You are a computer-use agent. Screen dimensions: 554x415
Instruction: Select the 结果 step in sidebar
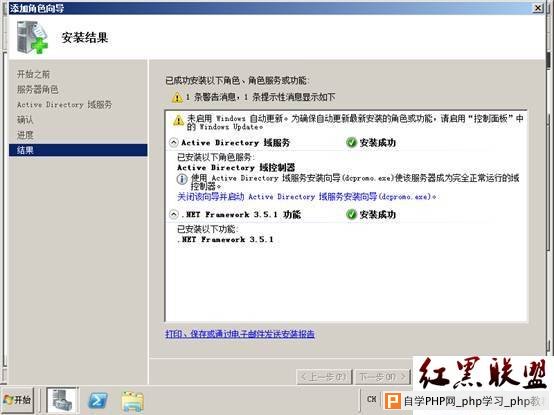click(78, 150)
